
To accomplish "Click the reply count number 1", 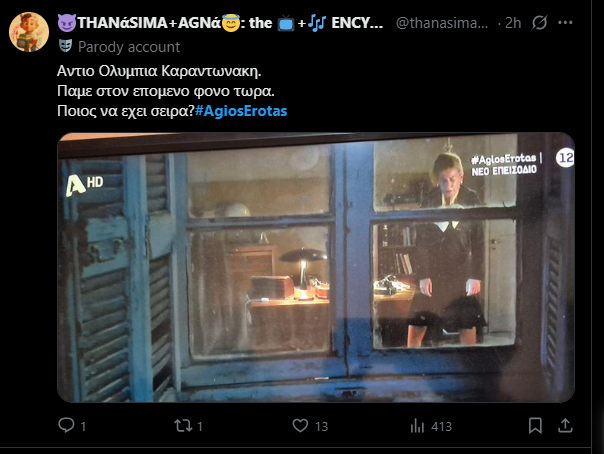I will (x=83, y=426).
